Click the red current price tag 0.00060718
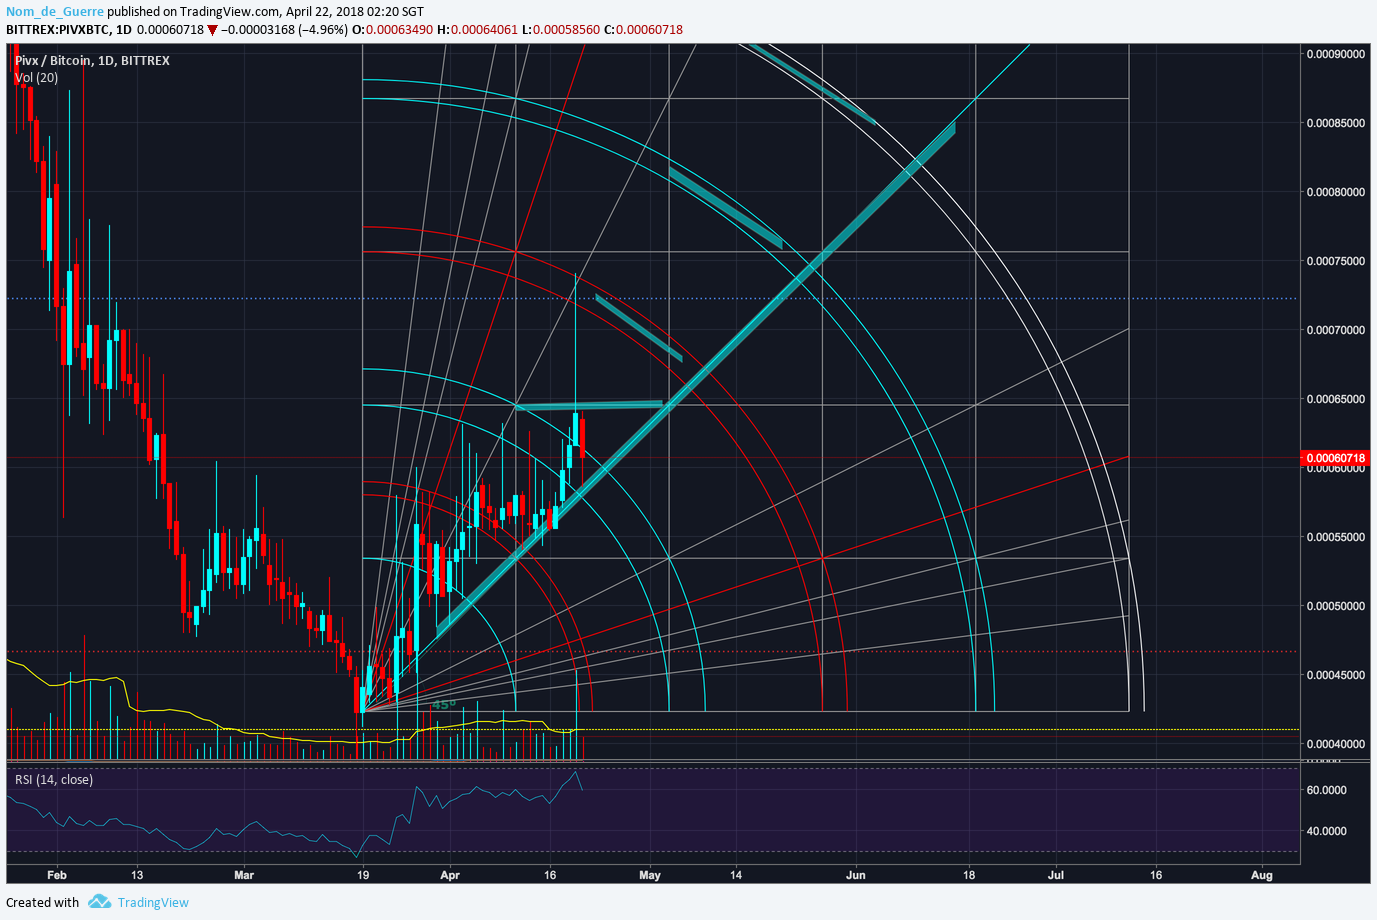Screen dimensions: 1377x920 click(x=1335, y=458)
